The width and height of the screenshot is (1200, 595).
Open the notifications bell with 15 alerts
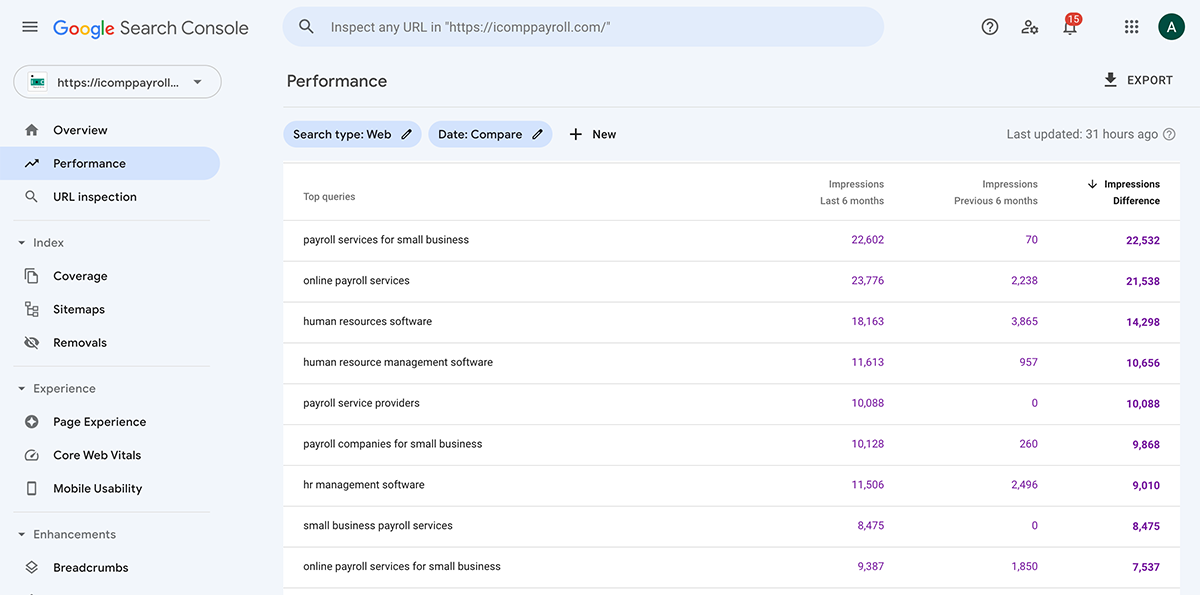[1069, 27]
